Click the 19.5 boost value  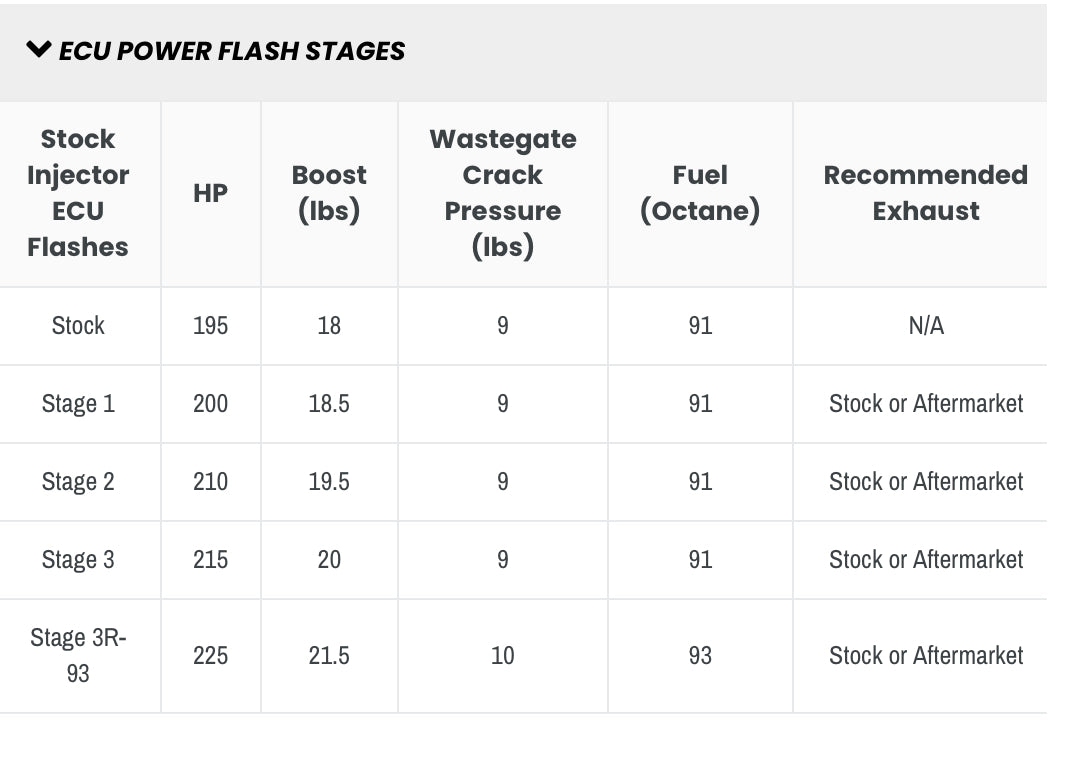(329, 482)
